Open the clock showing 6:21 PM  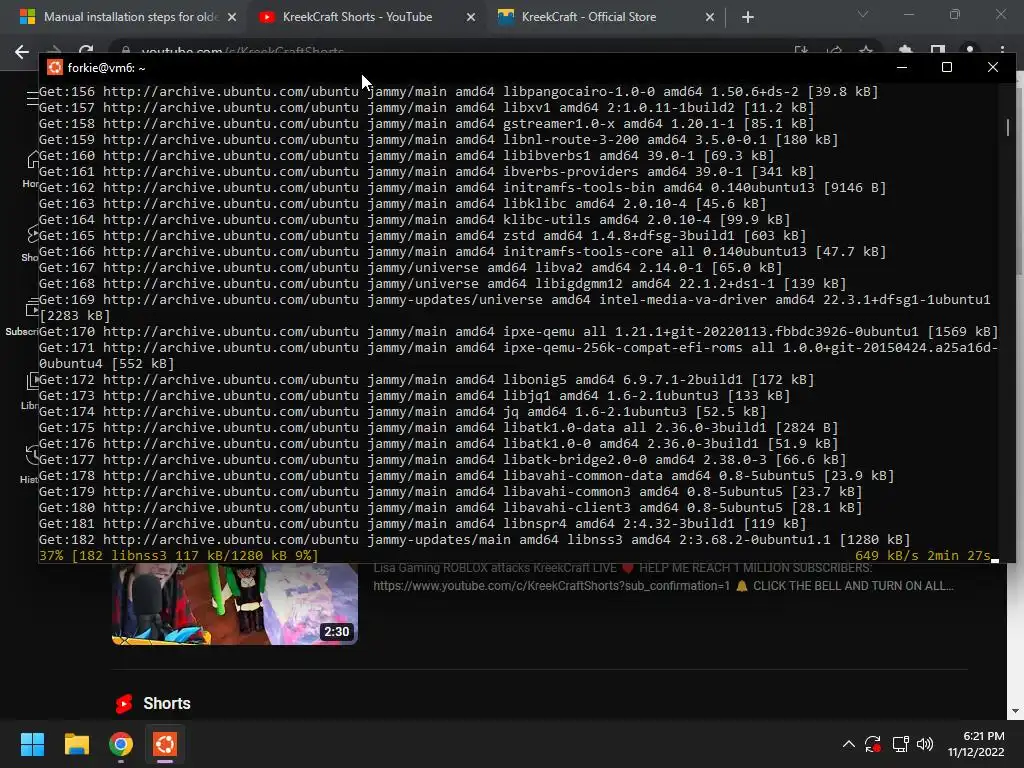976,744
